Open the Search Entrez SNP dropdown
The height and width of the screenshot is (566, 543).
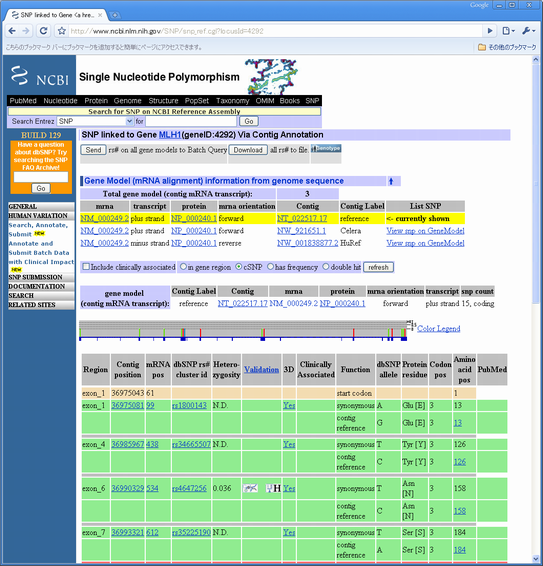click(x=95, y=121)
